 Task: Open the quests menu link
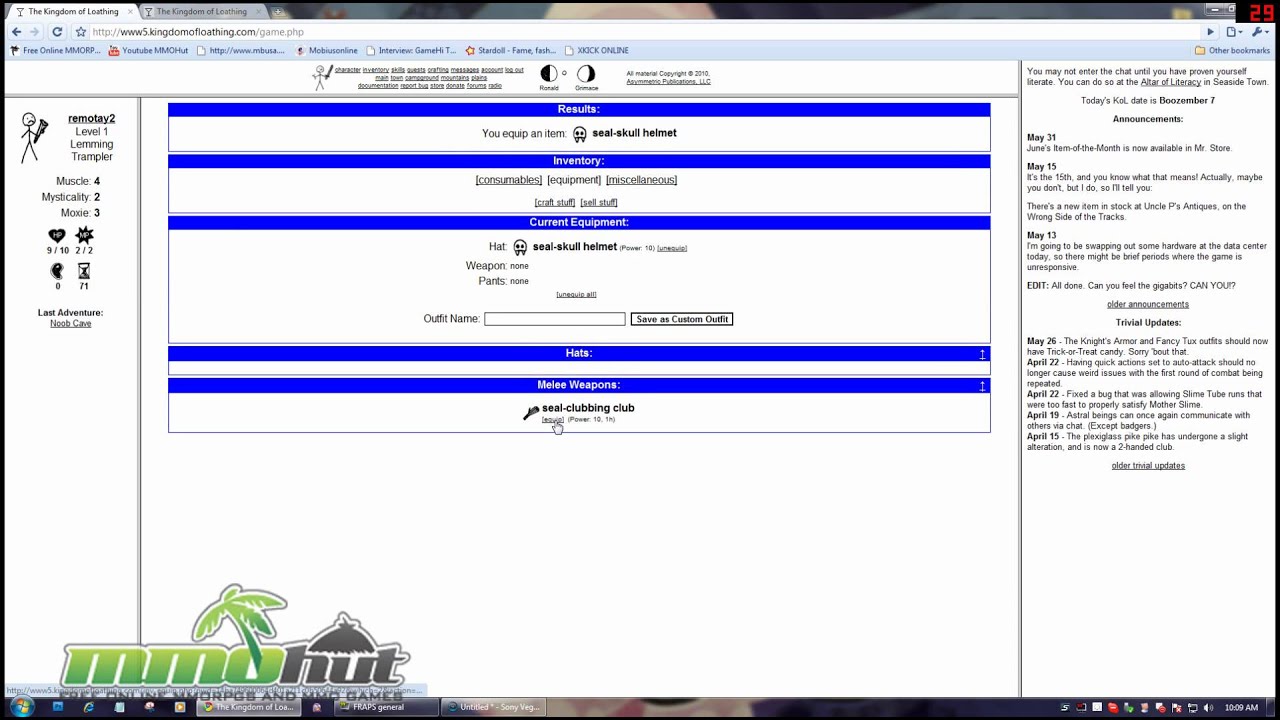416,70
